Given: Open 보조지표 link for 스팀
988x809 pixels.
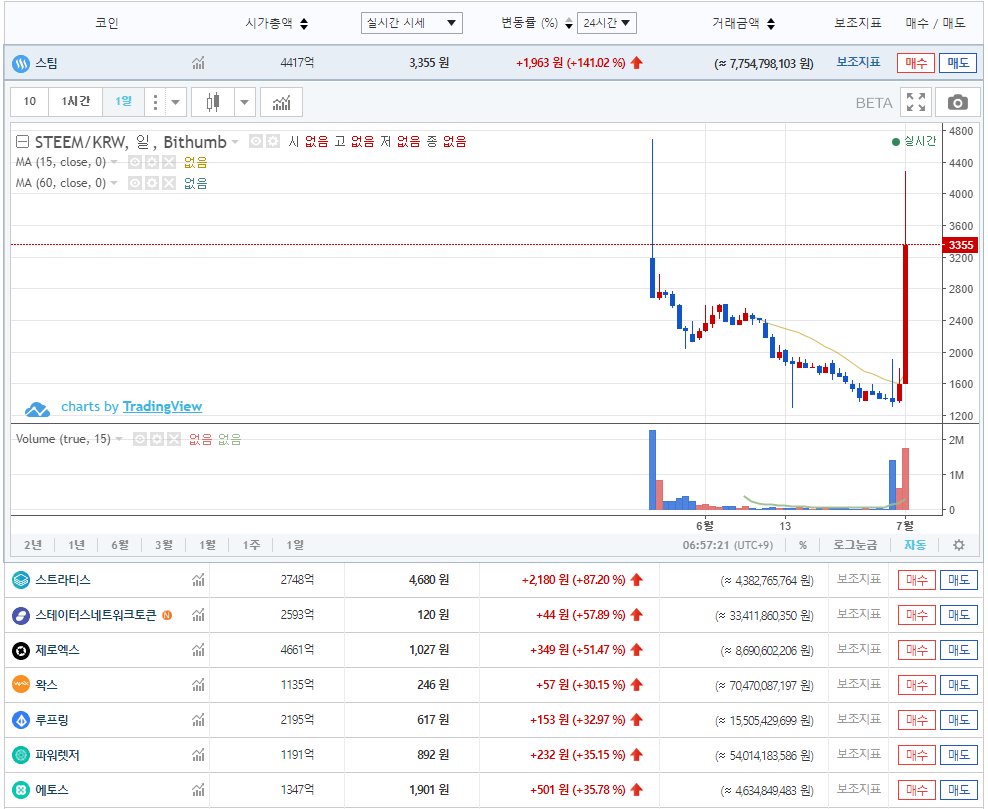Looking at the screenshot, I should coord(858,62).
